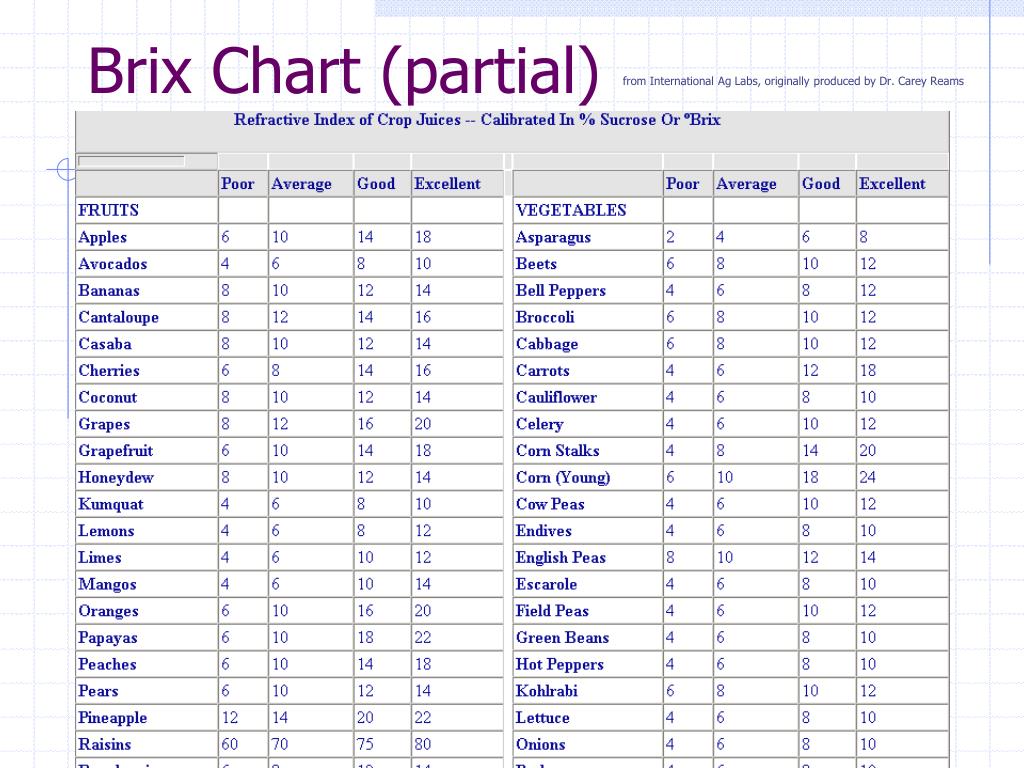Select the Casaba row label

(x=105, y=344)
